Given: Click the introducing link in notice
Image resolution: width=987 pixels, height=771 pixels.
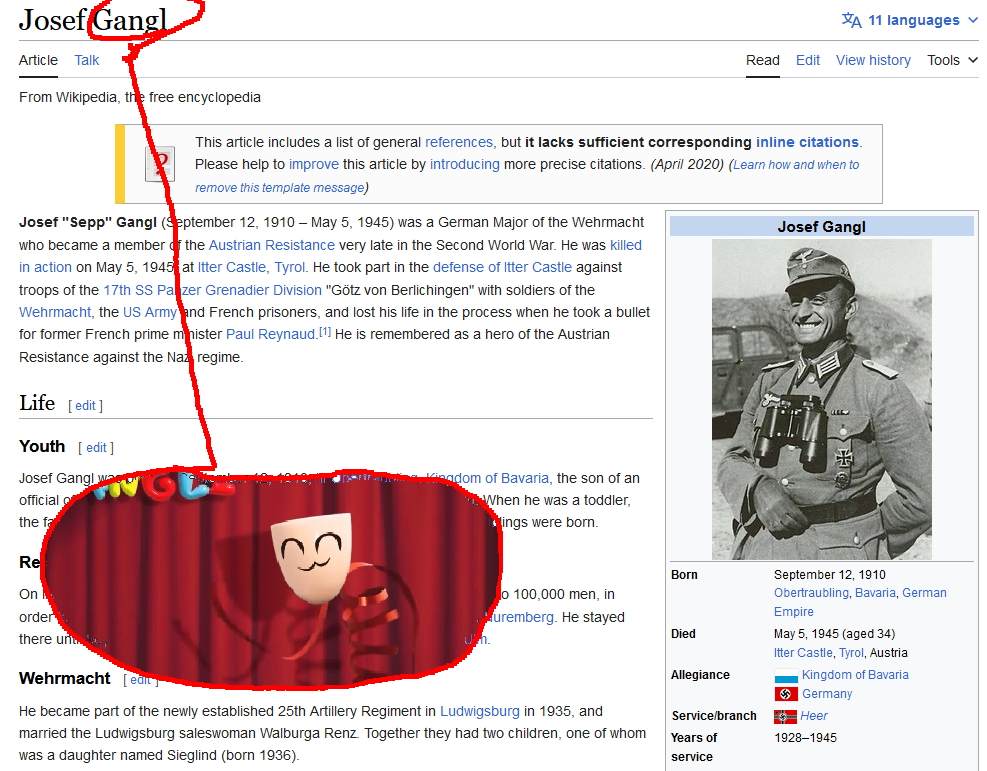Looking at the screenshot, I should pyautogui.click(x=465, y=164).
